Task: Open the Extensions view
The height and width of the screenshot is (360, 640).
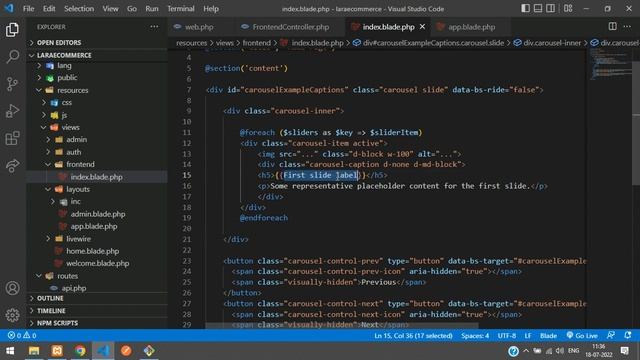Action: (12, 138)
